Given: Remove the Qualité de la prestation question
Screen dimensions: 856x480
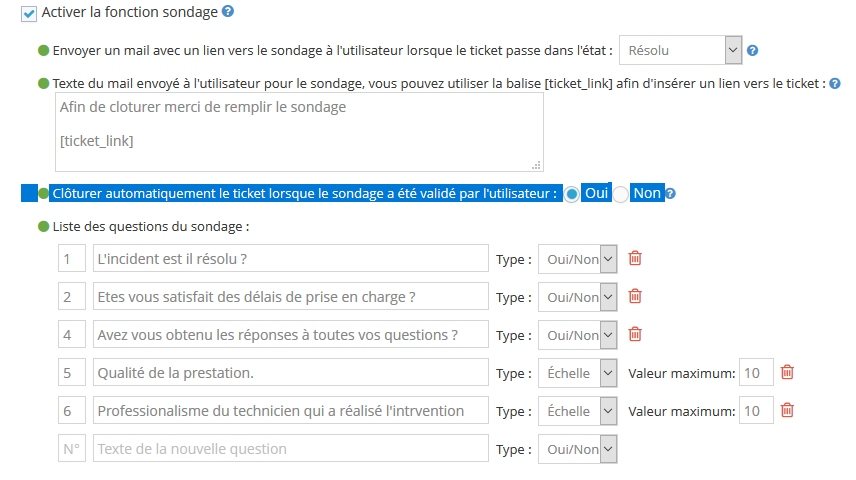Looking at the screenshot, I should pyautogui.click(x=787, y=372).
